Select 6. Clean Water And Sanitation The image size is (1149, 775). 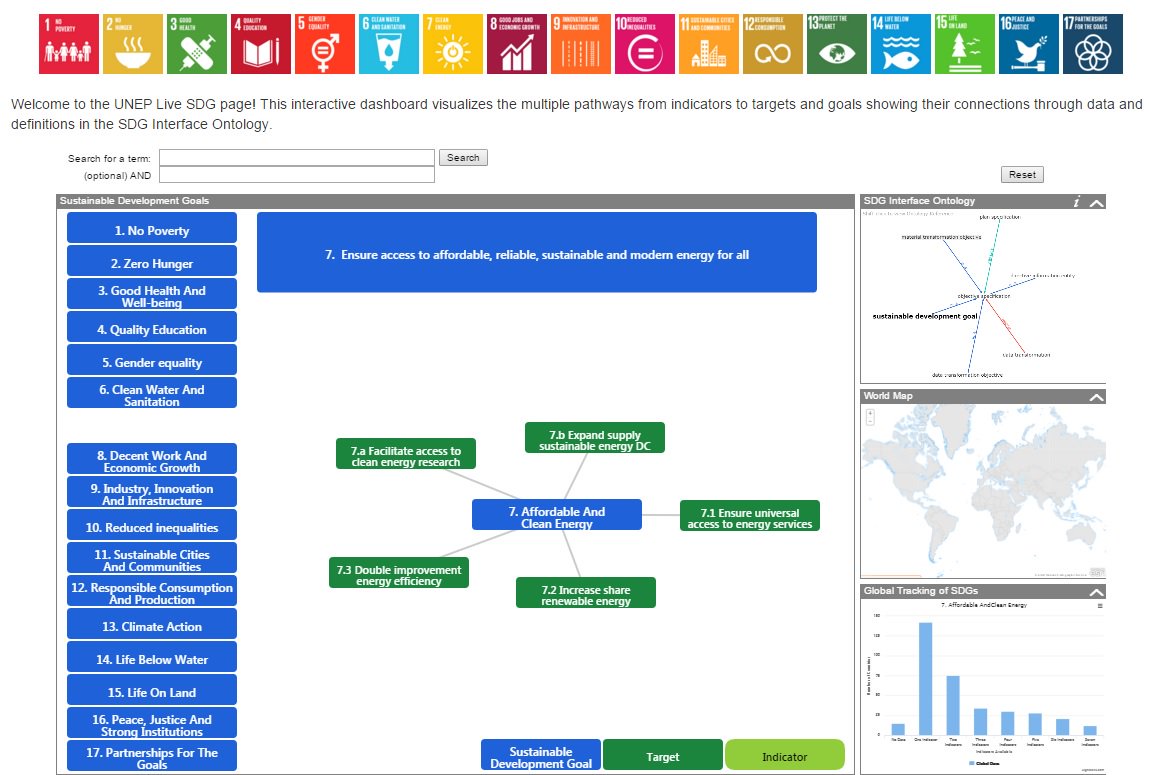click(x=152, y=393)
